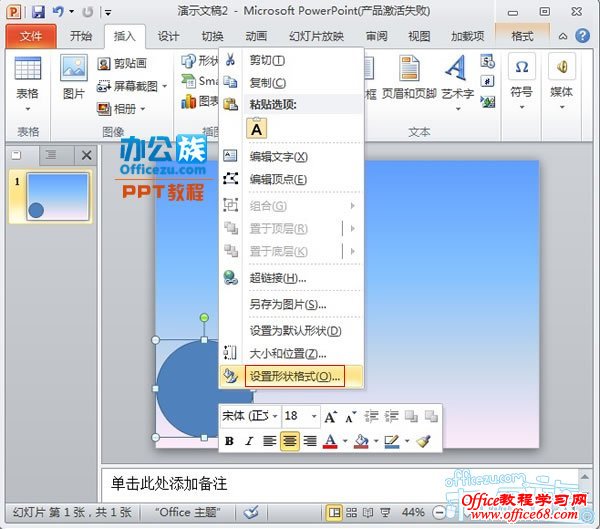Click the paste option A icon
Viewport: 600px width, 529px height.
pyautogui.click(x=257, y=128)
